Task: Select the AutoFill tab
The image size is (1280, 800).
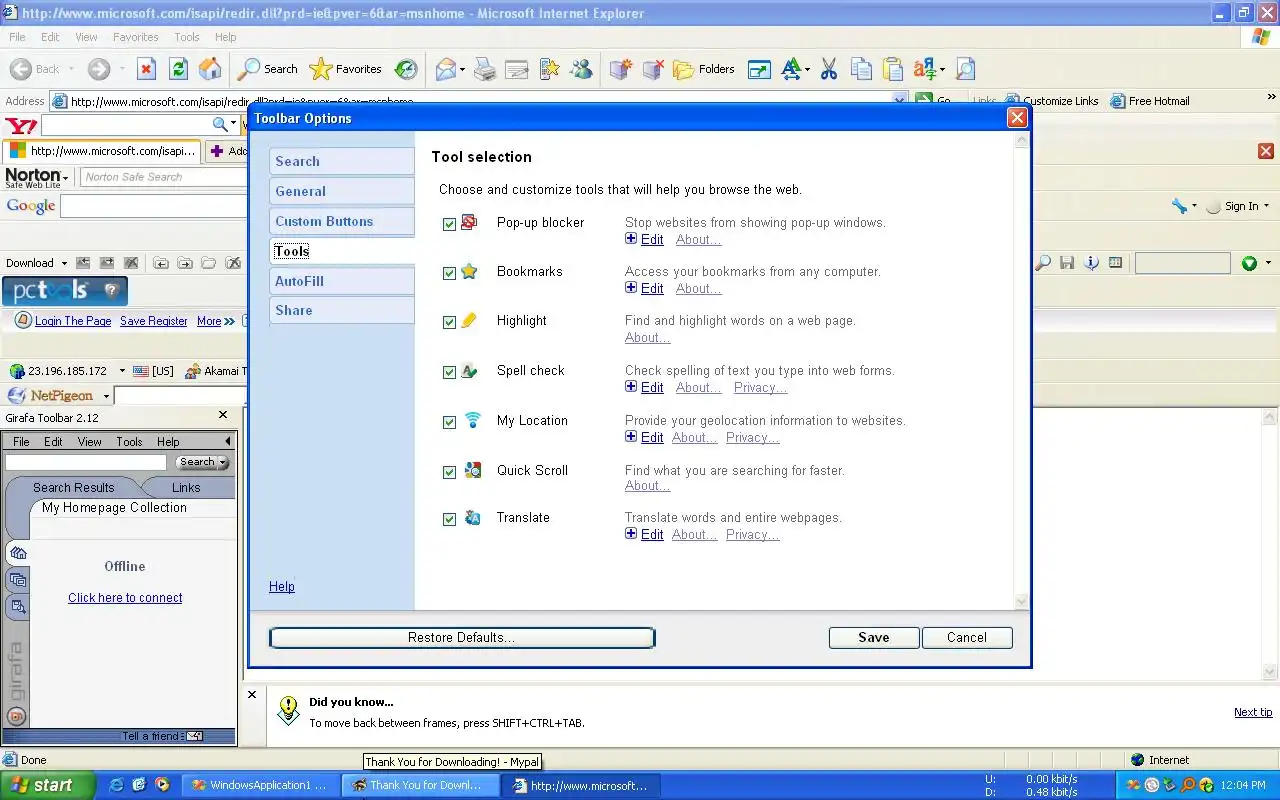Action: coord(342,281)
